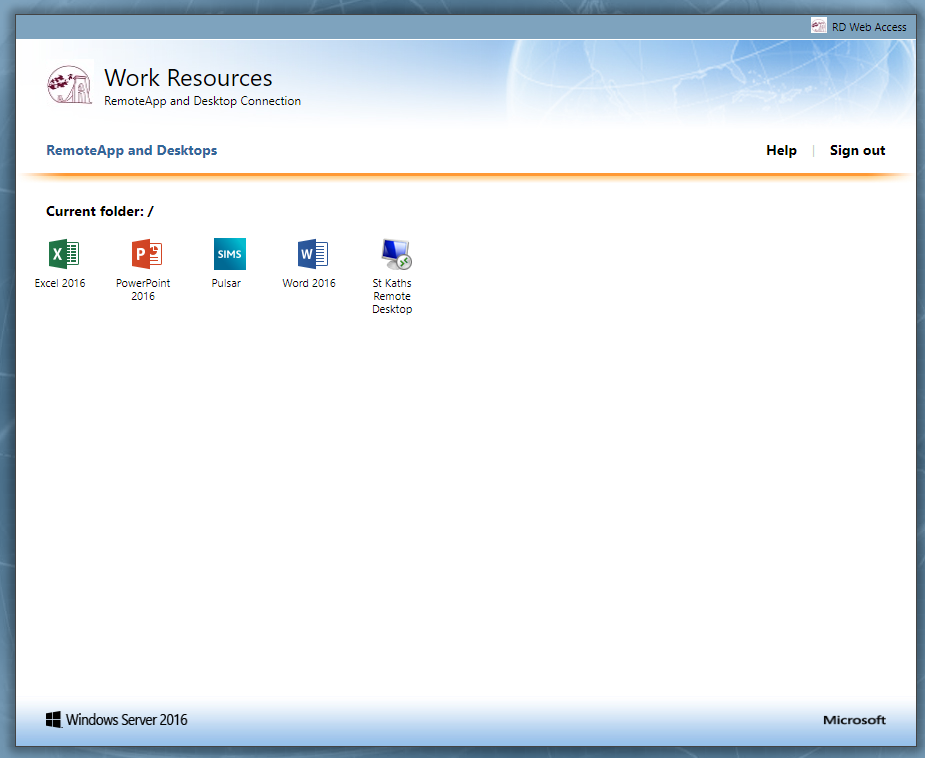The height and width of the screenshot is (758, 925).
Task: Click the Windows logo next to Windows Server 2016
Action: point(54,720)
